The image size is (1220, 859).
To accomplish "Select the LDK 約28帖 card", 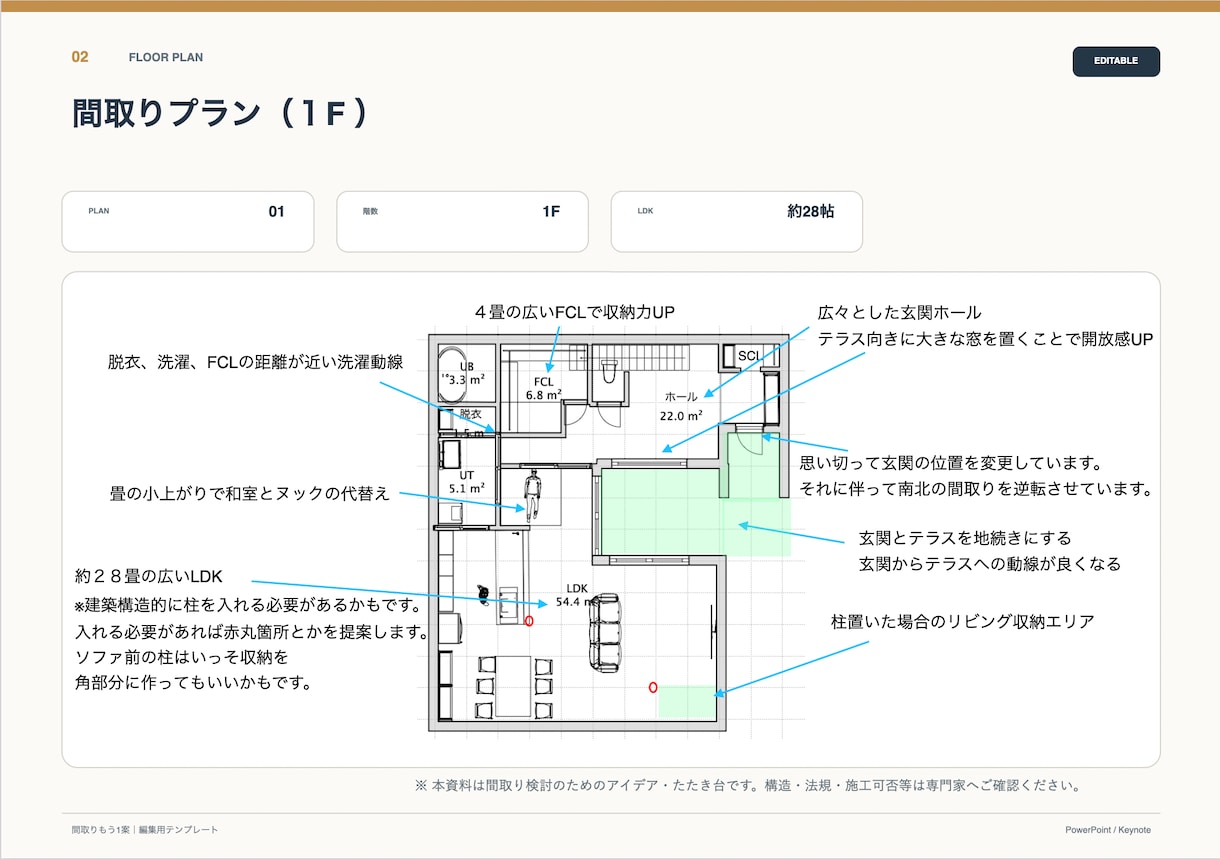I will pos(737,222).
